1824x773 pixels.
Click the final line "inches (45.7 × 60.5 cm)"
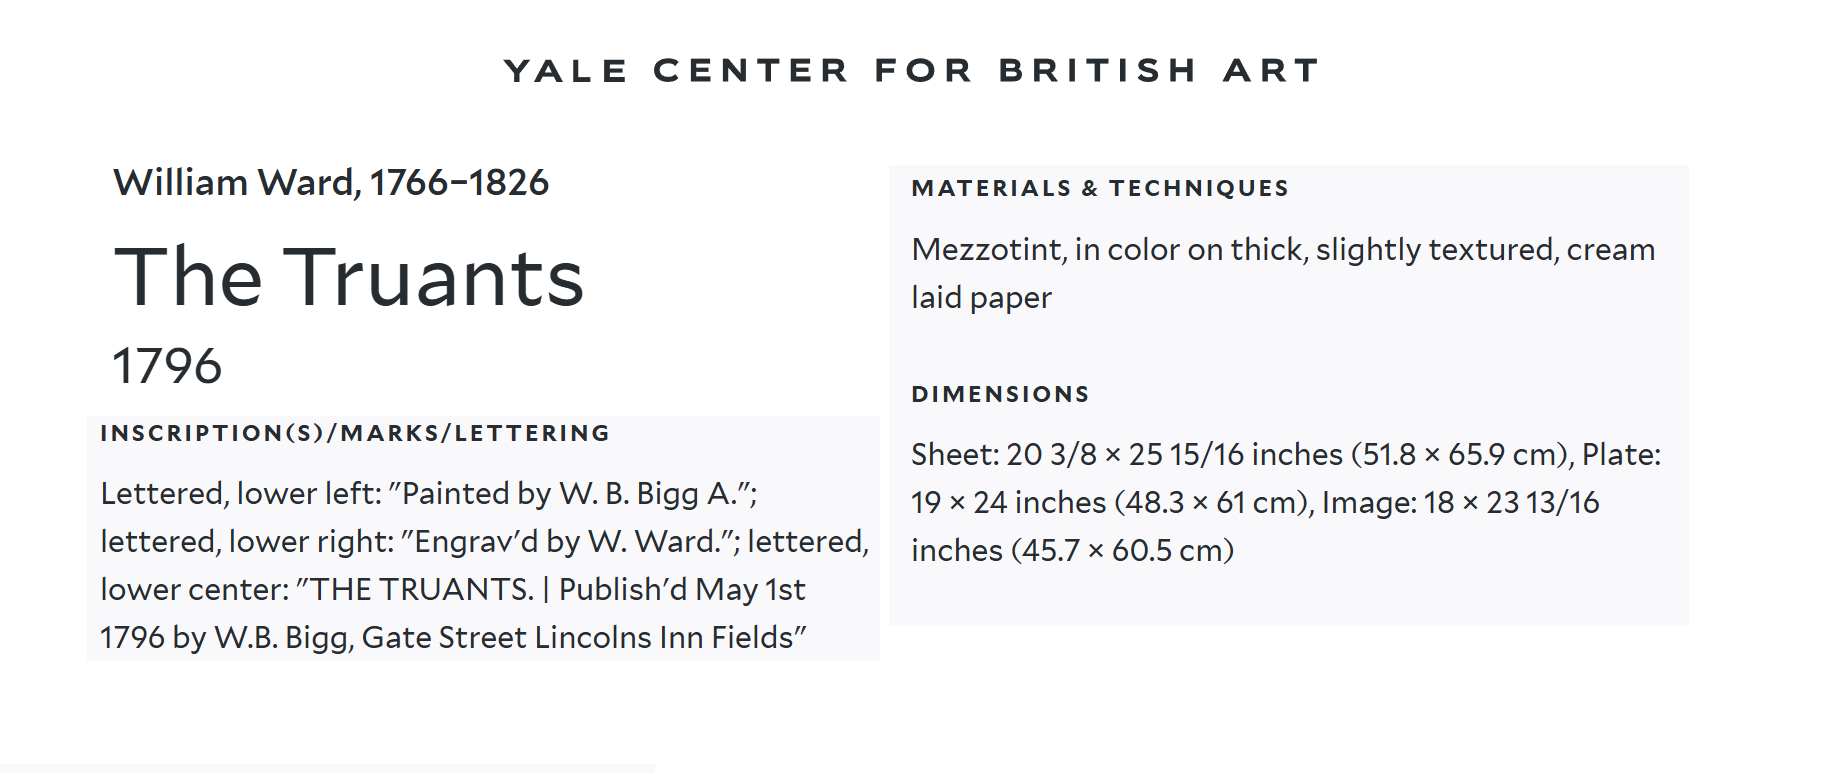tap(1072, 551)
